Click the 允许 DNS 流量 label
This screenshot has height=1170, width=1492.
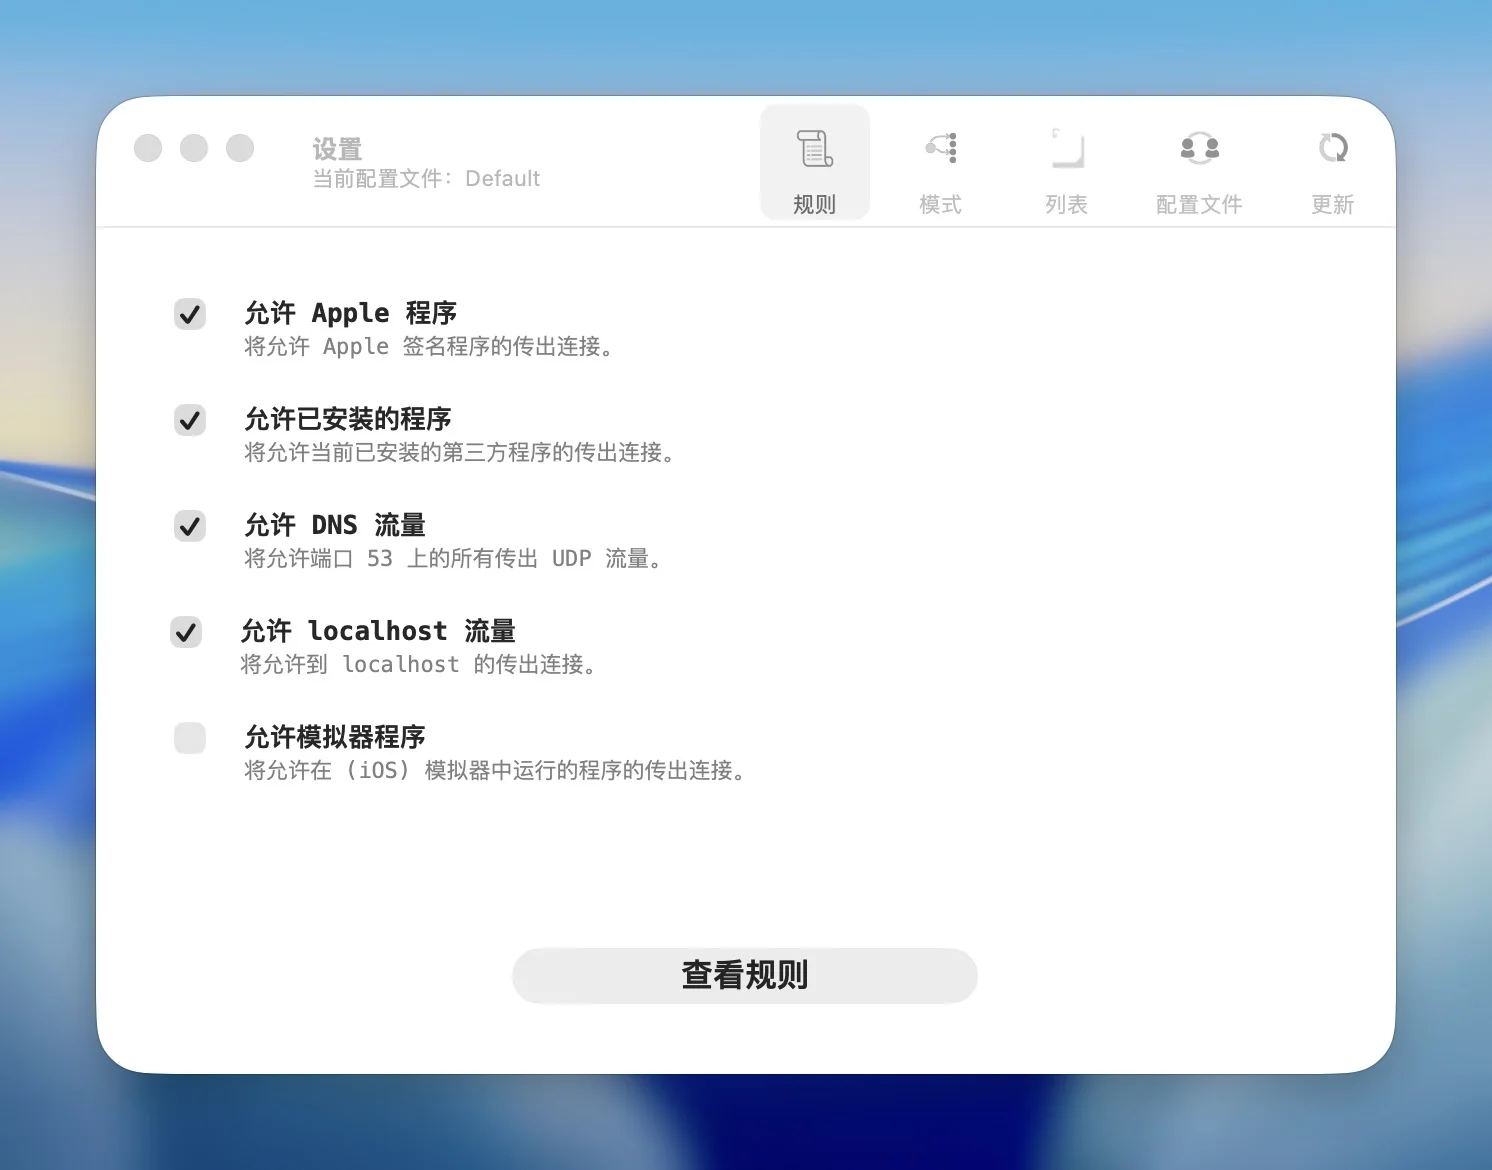point(335,525)
